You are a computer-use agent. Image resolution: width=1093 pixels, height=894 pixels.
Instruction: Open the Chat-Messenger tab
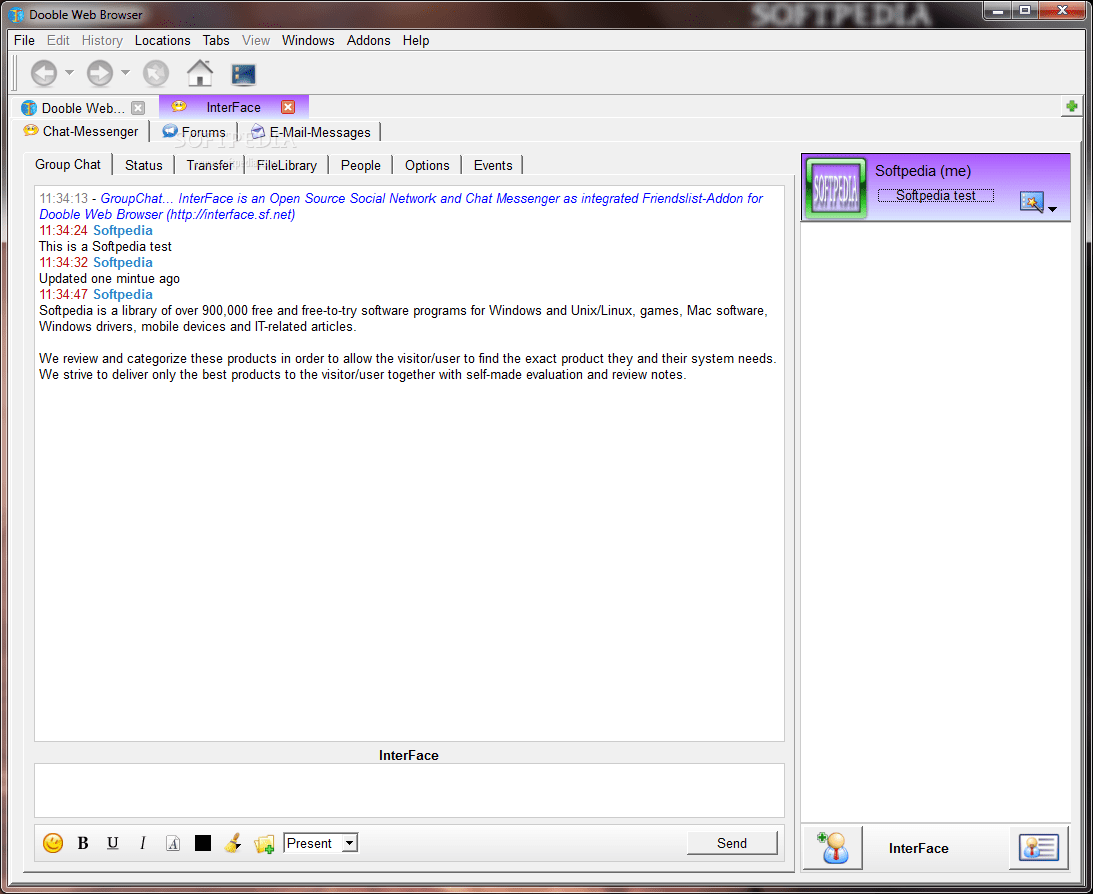click(81, 132)
